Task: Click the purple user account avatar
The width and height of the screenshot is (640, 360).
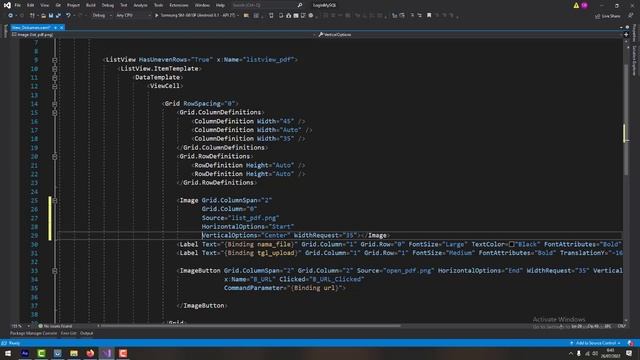Action: click(x=584, y=5)
